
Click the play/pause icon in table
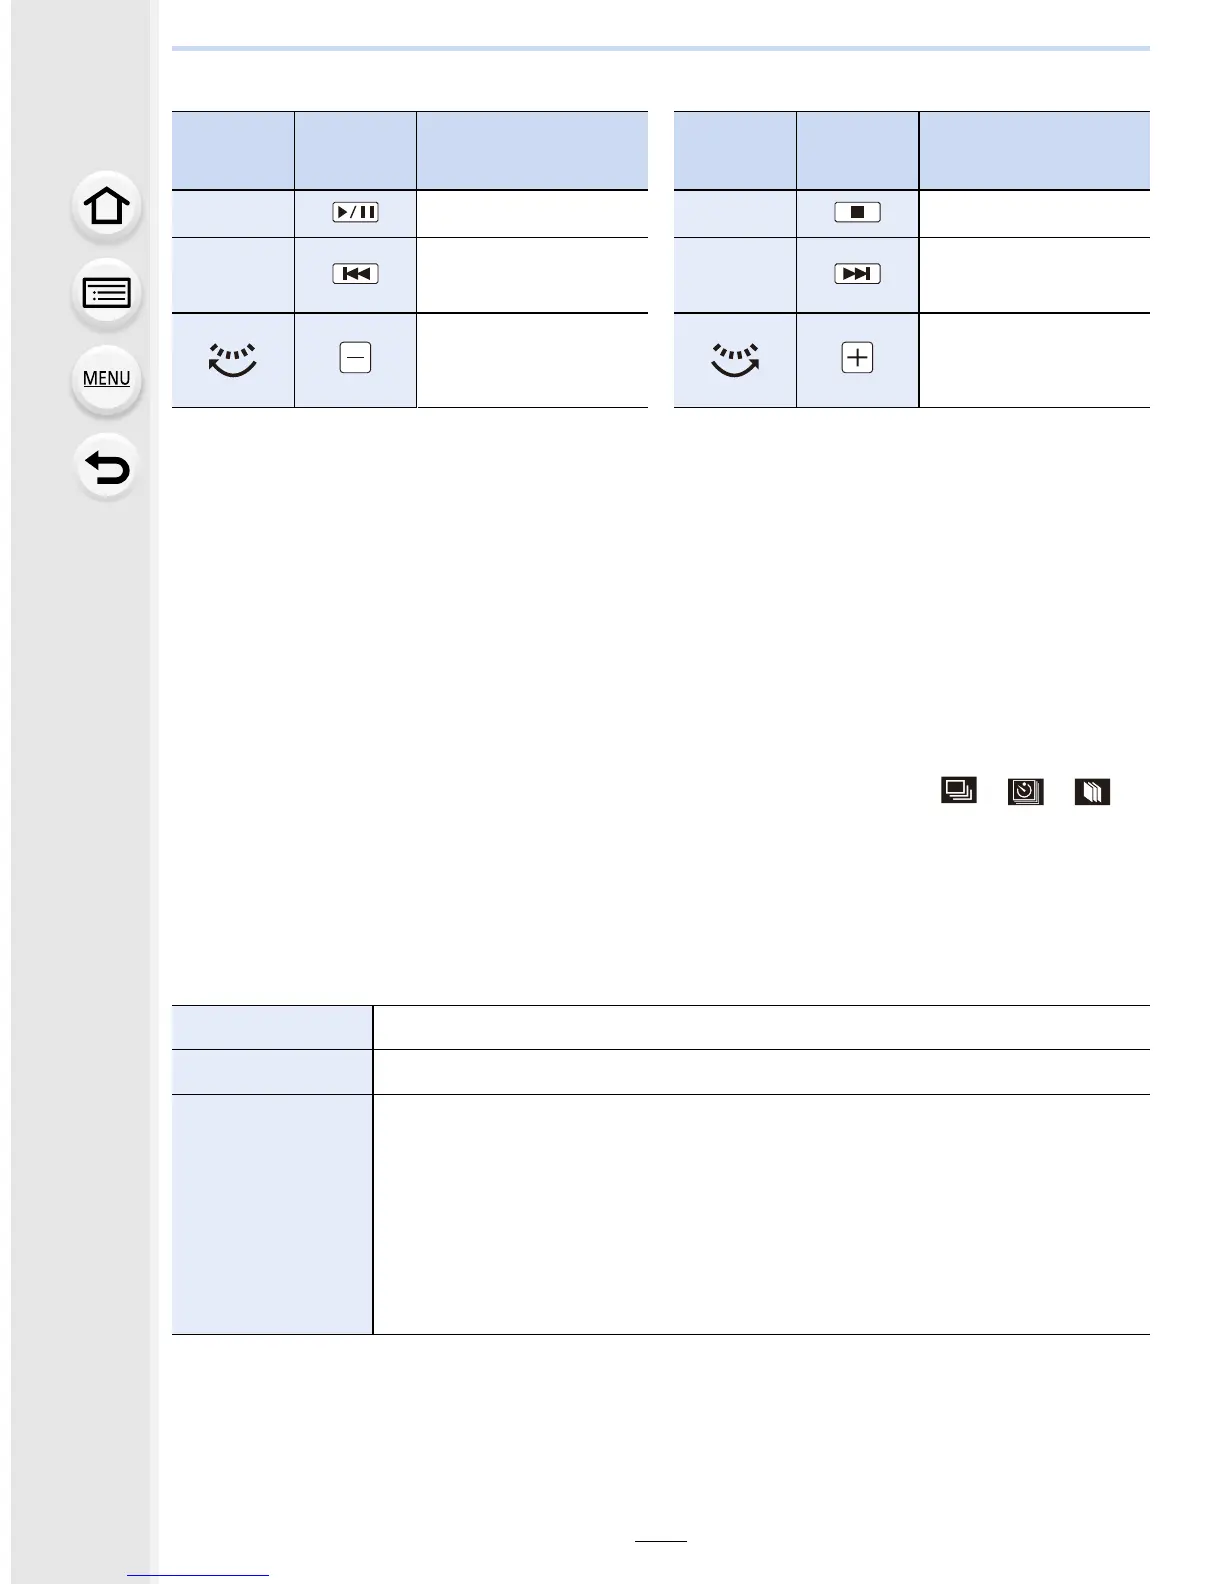pos(355,212)
